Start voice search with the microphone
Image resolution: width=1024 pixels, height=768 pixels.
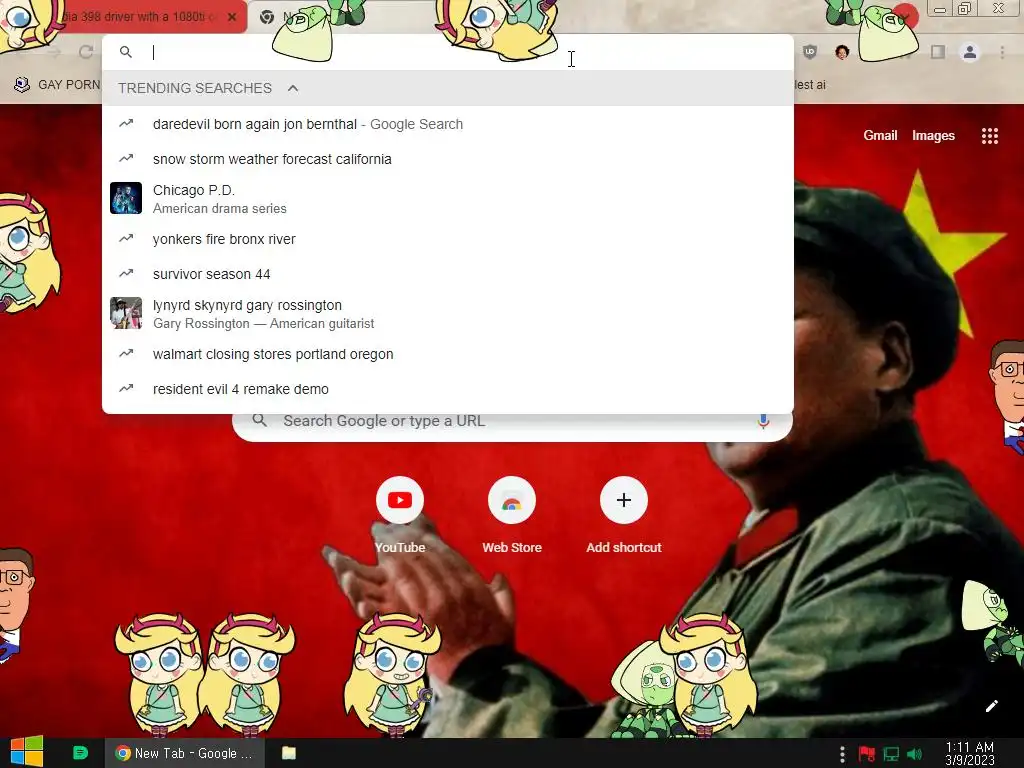(x=763, y=421)
